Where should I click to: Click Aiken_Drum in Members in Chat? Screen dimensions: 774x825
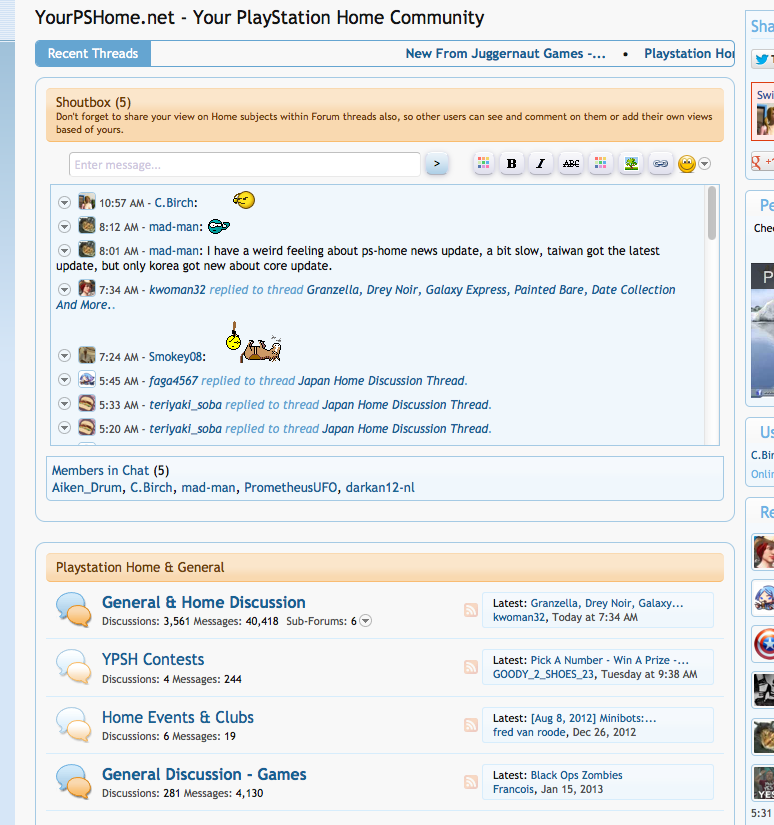[x=87, y=488]
